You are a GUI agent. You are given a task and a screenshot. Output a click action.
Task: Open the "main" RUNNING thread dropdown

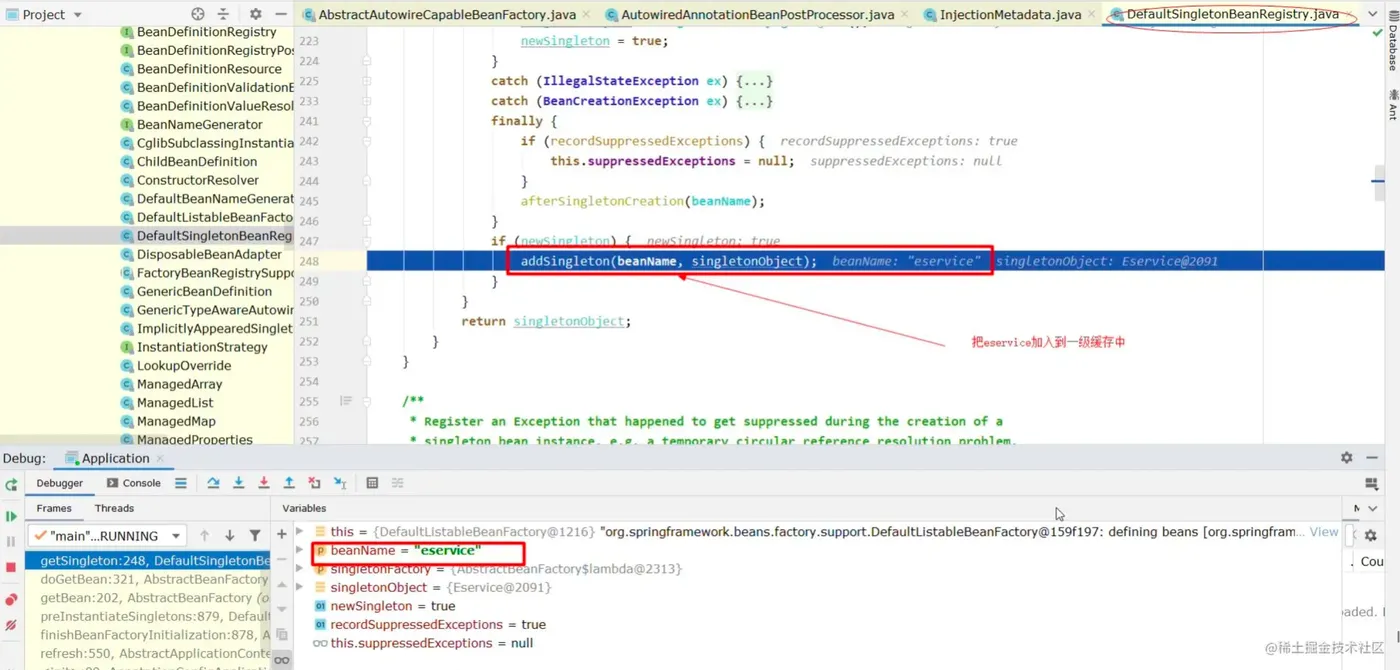pos(107,535)
